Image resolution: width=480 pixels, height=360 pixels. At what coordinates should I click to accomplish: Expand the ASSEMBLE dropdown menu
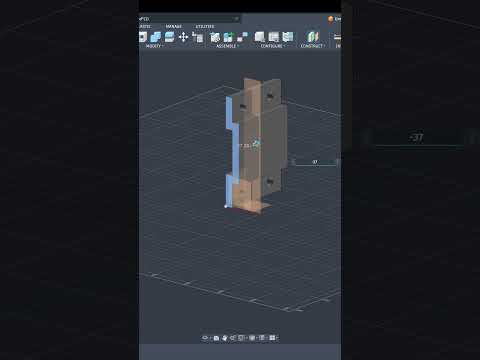(x=227, y=46)
